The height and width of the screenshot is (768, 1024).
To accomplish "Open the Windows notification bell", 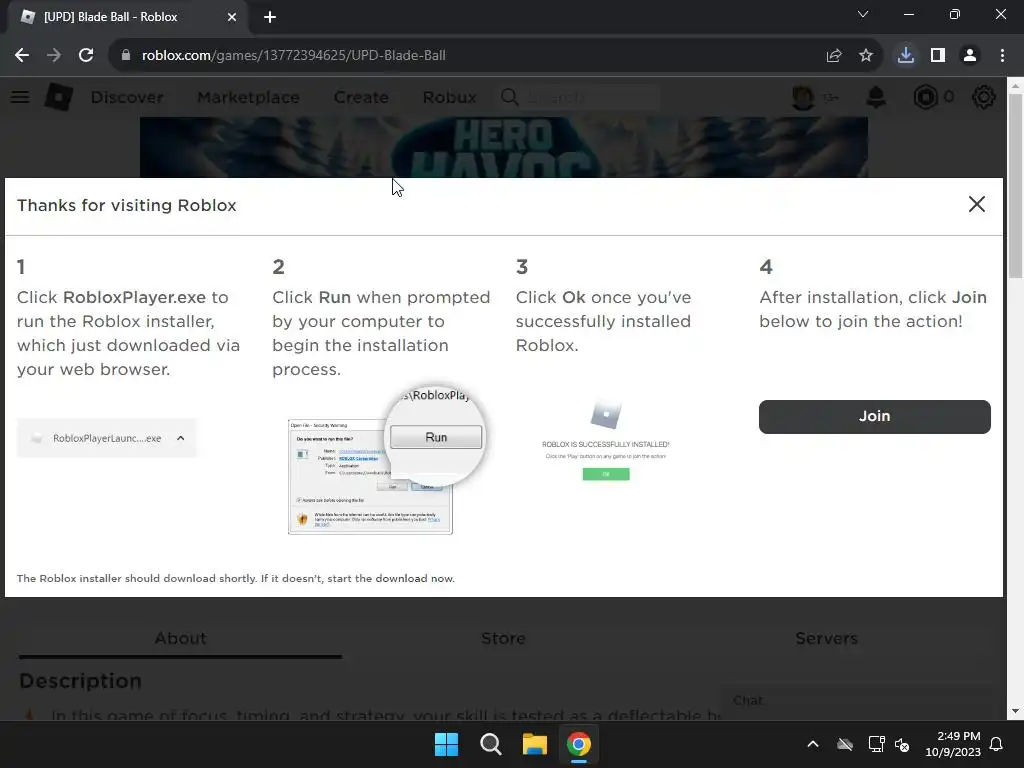I will 997,744.
